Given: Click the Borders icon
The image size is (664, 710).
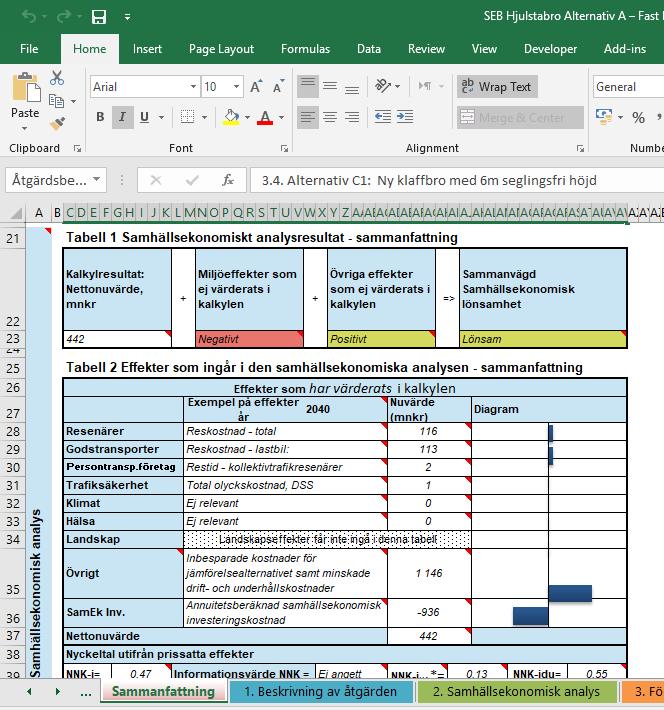Looking at the screenshot, I should point(187,117).
